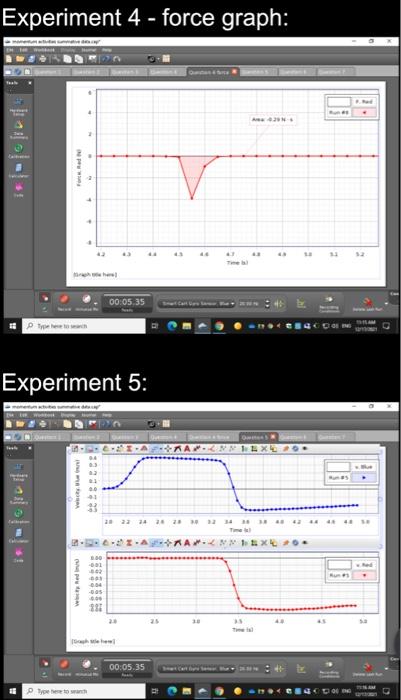Image resolution: width=401 pixels, height=700 pixels.
Task: Click slope tool on blue velocity graph toolbar
Action: [177, 449]
